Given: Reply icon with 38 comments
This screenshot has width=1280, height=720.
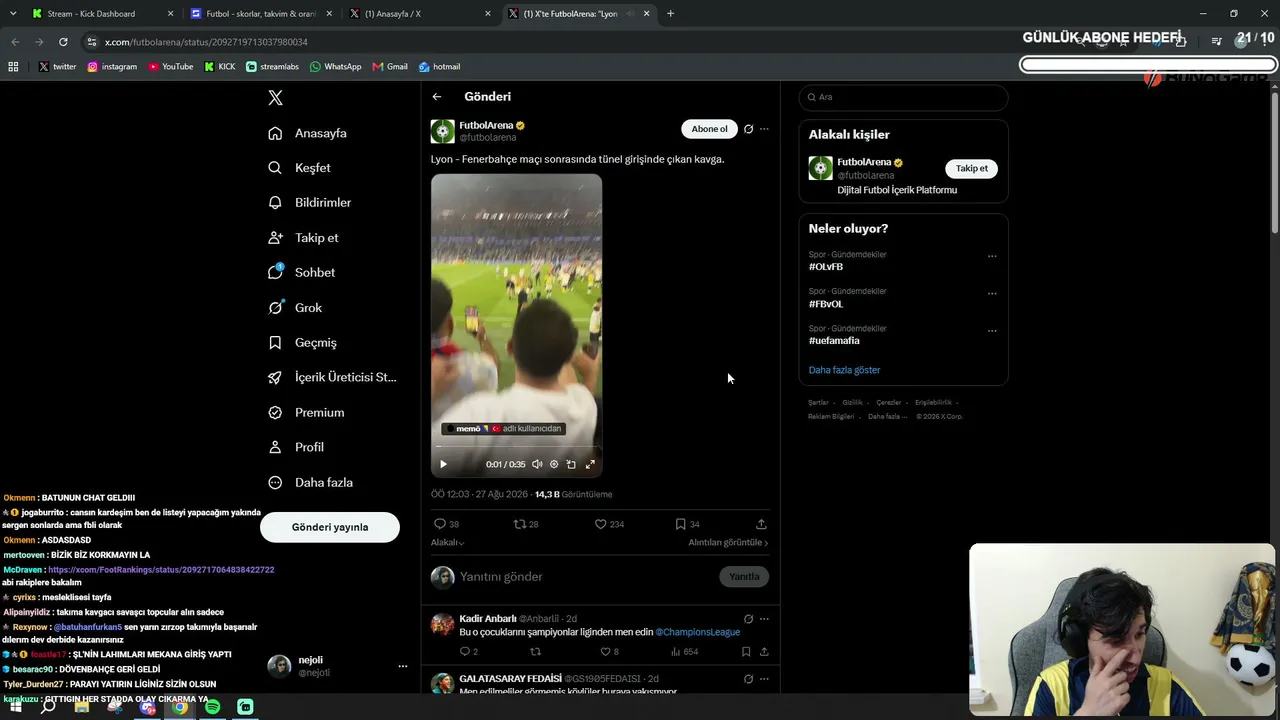Looking at the screenshot, I should pos(440,524).
